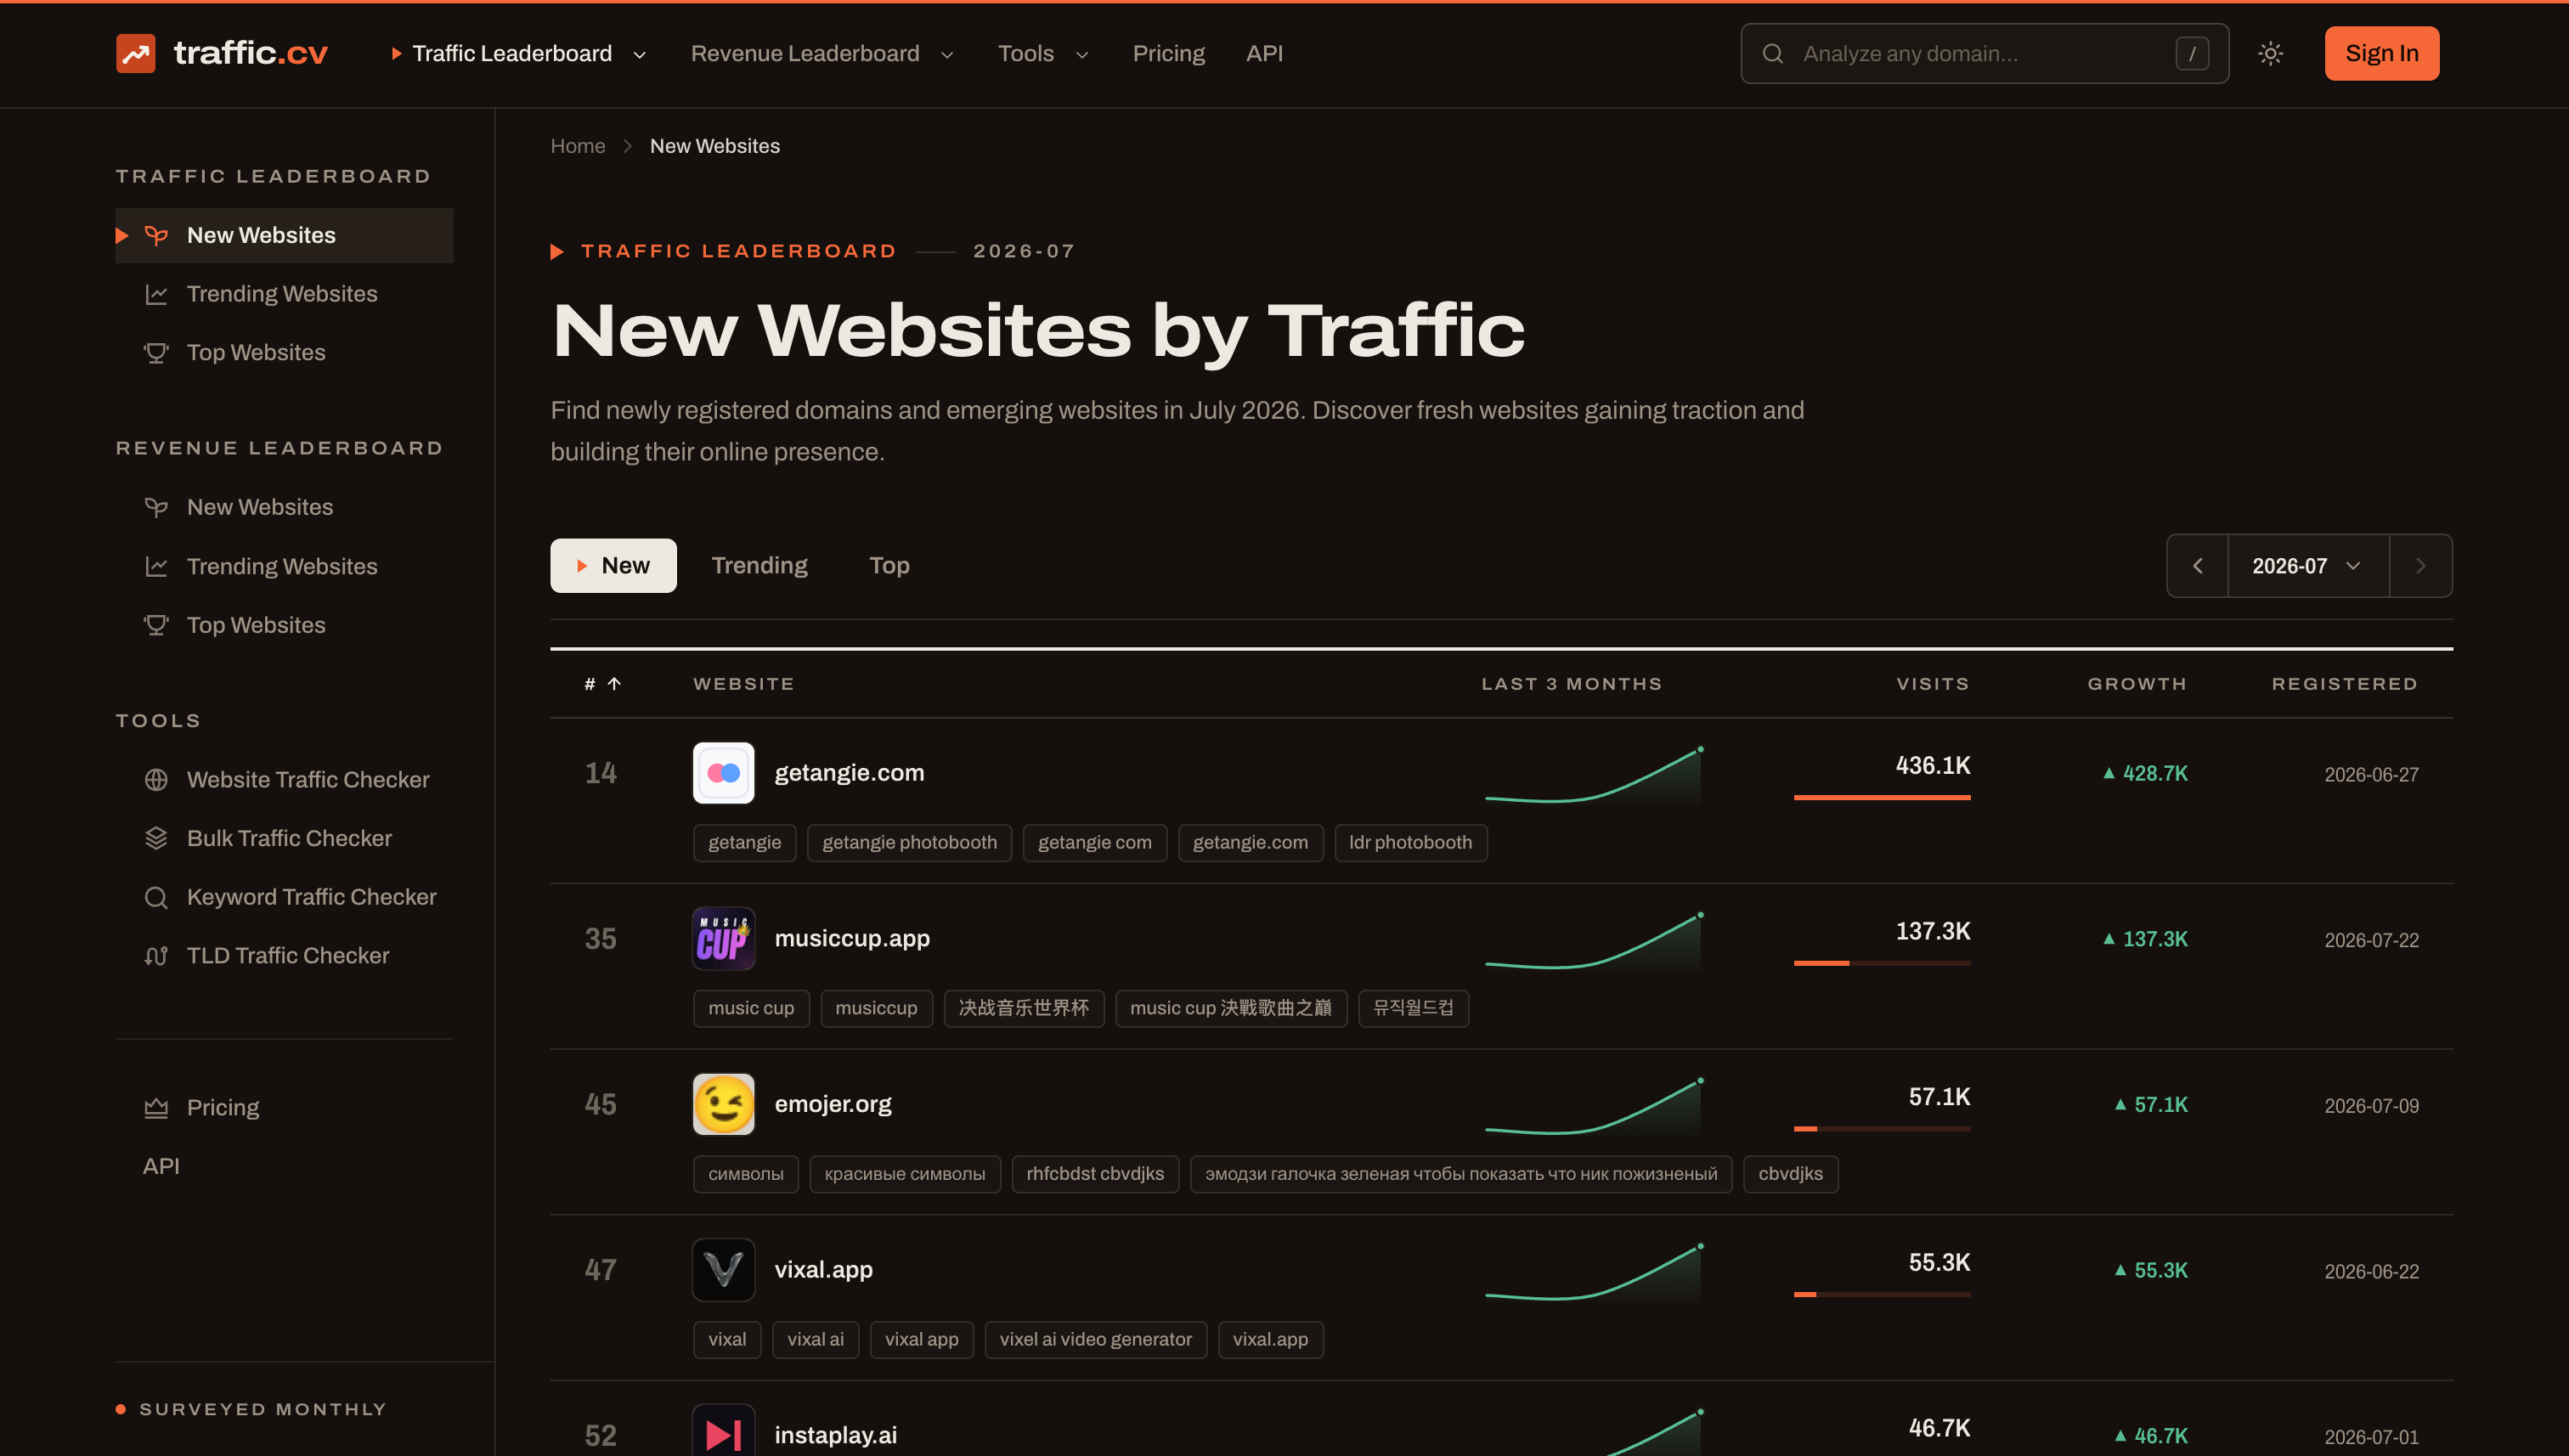Image resolution: width=2569 pixels, height=1456 pixels.
Task: Click the Keyword Traffic Checker search icon
Action: [x=156, y=897]
